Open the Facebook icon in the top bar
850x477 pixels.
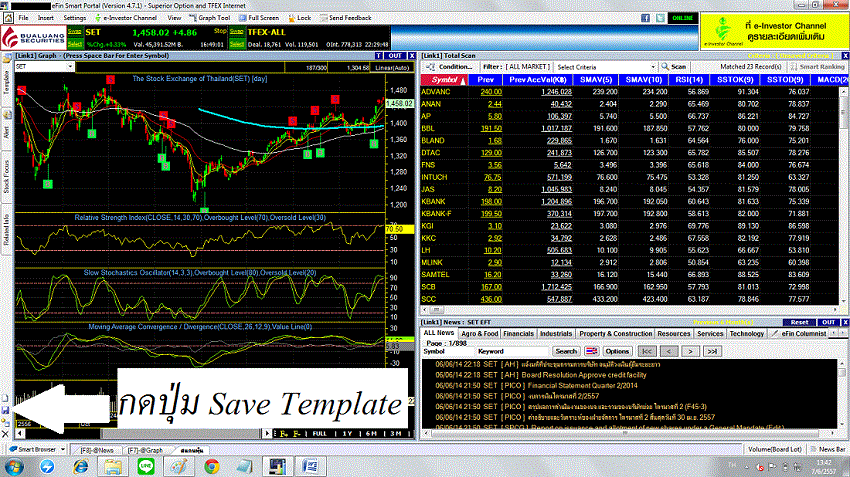tap(645, 18)
